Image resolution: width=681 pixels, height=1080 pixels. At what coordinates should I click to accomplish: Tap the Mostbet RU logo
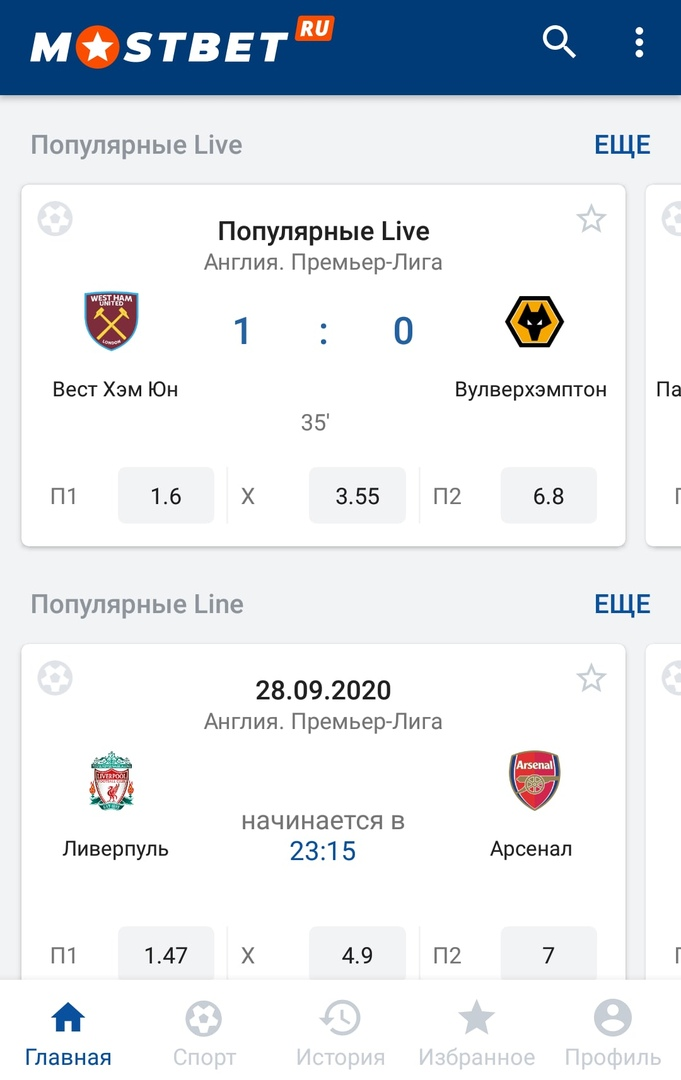pos(182,43)
